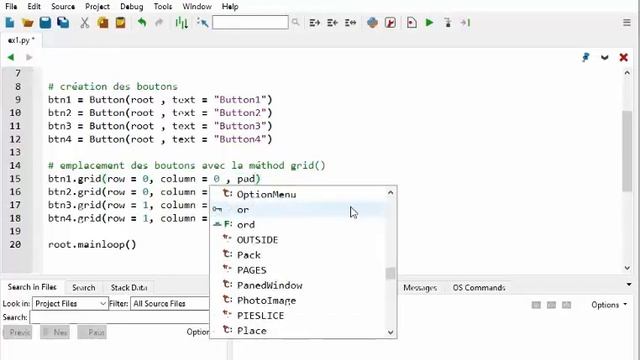This screenshot has height=360, width=640.
Task: Open the Debug menu
Action: (x=131, y=7)
